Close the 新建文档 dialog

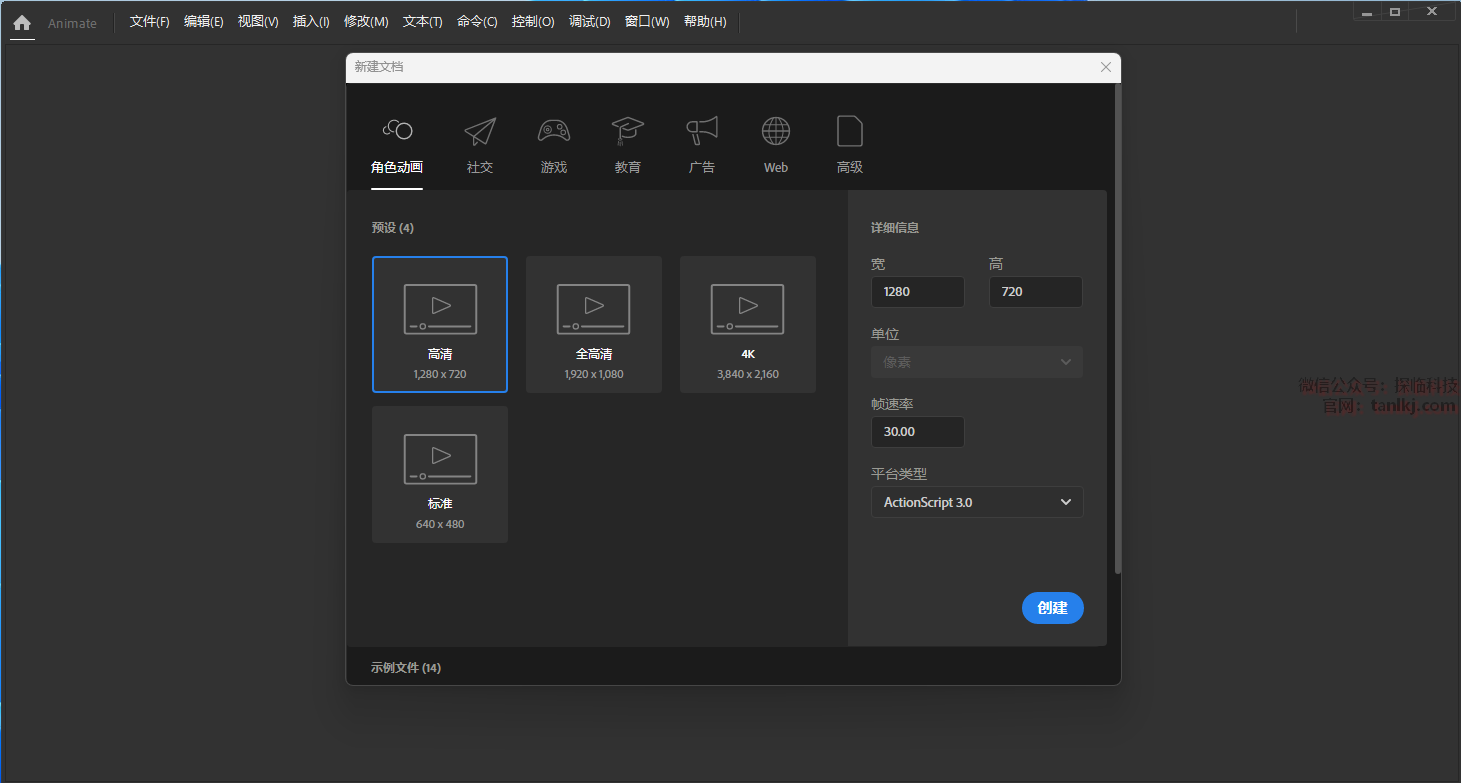point(1105,67)
